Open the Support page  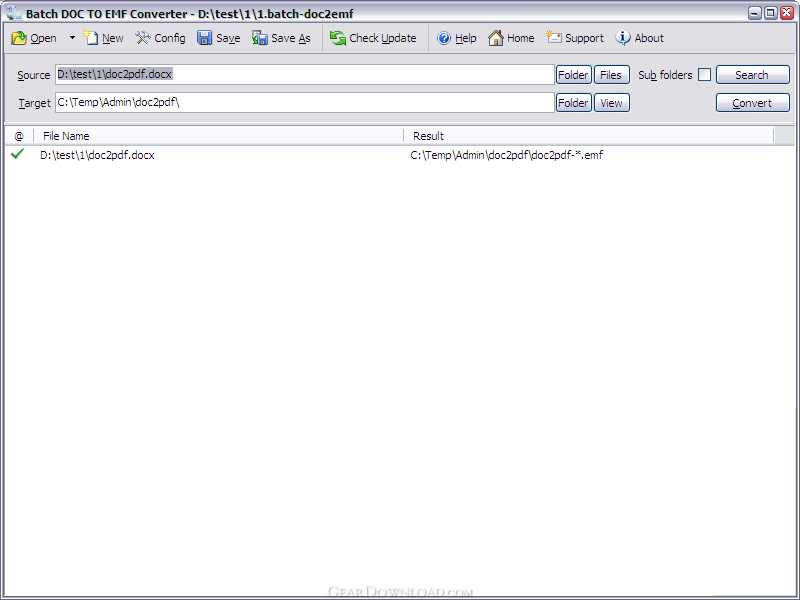click(575, 38)
